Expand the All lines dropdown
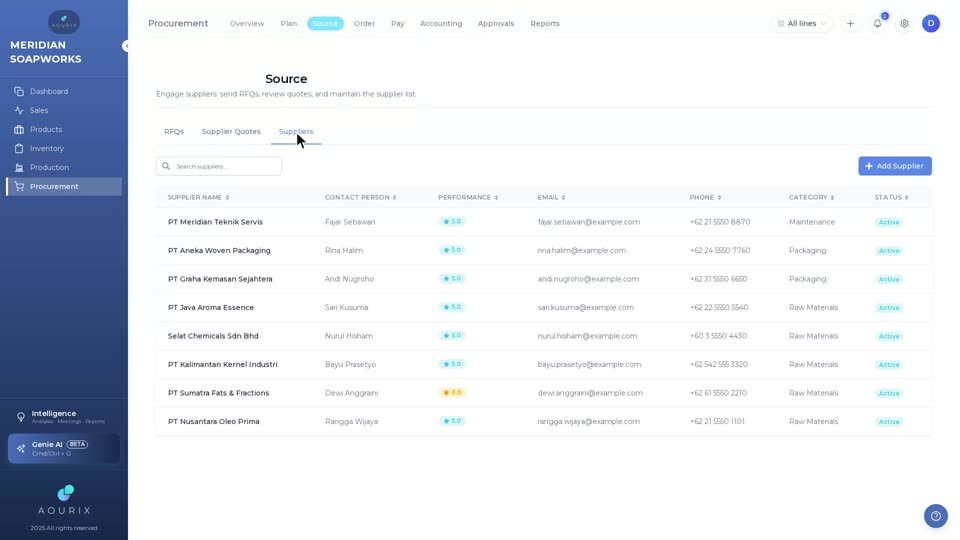960x540 pixels. tap(801, 23)
